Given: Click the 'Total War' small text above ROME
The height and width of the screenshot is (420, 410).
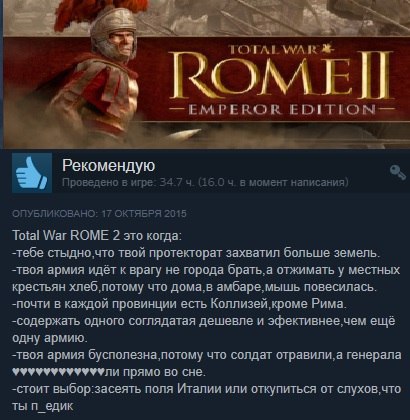Looking at the screenshot, I should [273, 50].
